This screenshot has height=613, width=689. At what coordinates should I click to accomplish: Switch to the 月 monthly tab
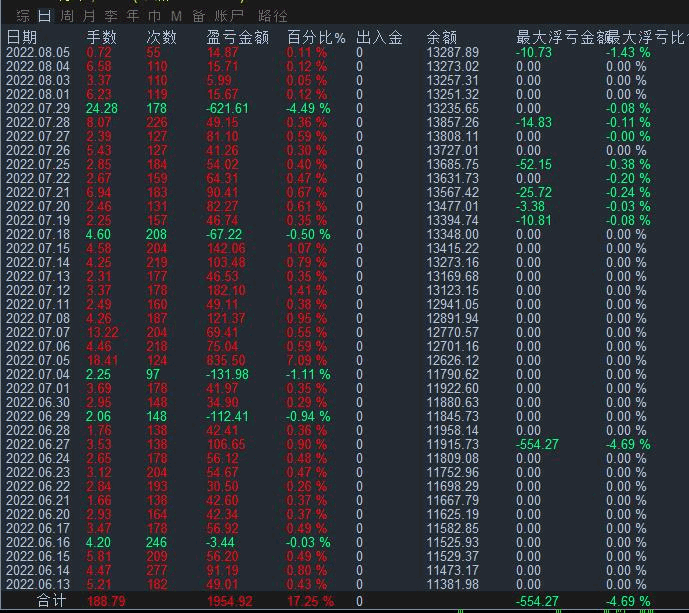tap(89, 16)
